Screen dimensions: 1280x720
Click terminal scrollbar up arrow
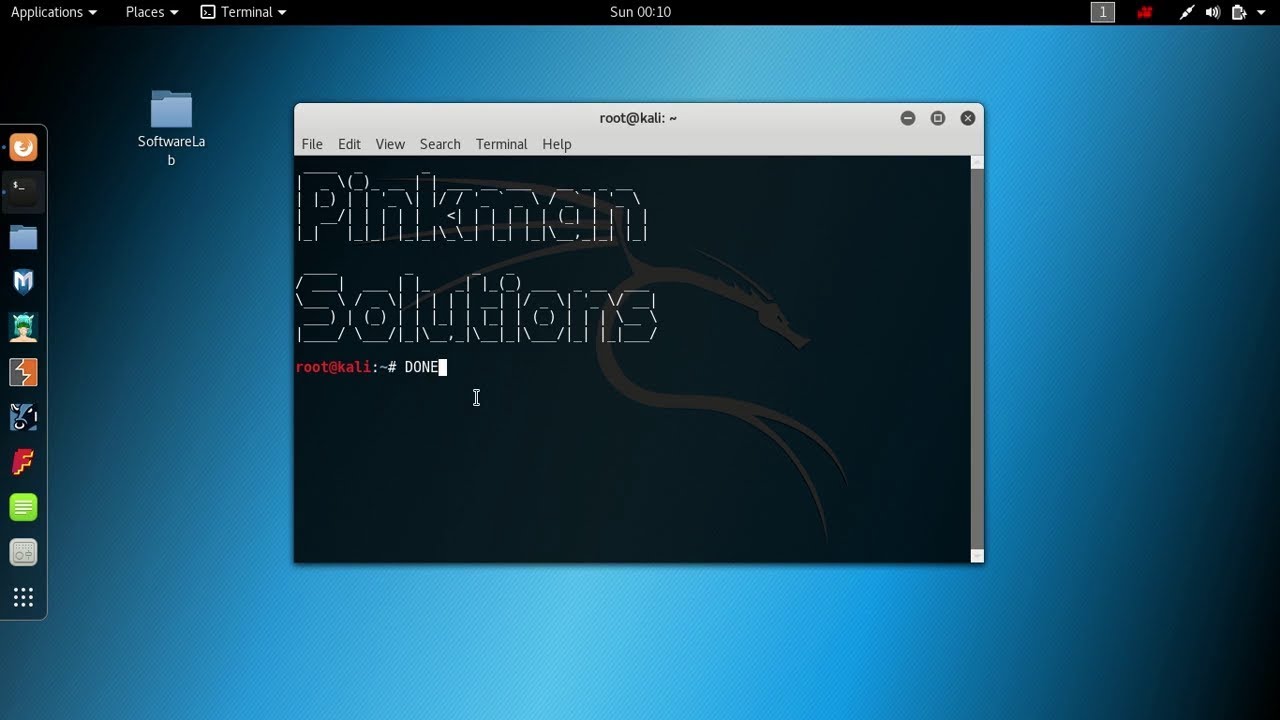[x=977, y=162]
